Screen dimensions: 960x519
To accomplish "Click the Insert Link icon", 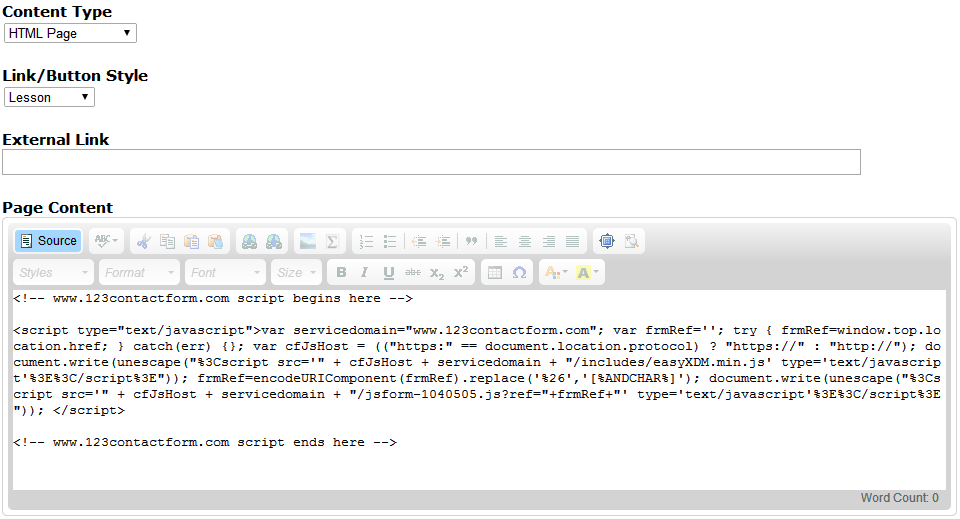I will [x=249, y=241].
